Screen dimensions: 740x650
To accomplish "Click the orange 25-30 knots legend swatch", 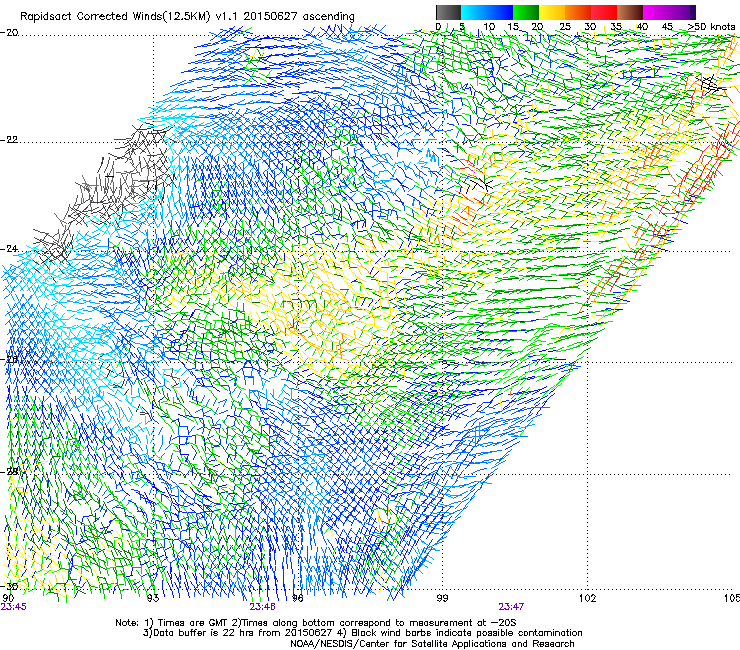I will pos(578,12).
